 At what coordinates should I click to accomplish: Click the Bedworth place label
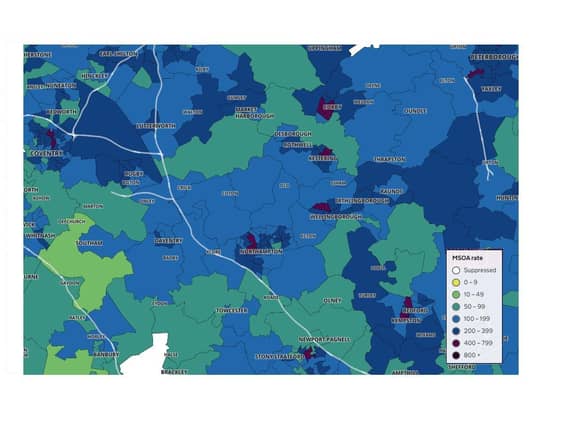pyautogui.click(x=62, y=112)
